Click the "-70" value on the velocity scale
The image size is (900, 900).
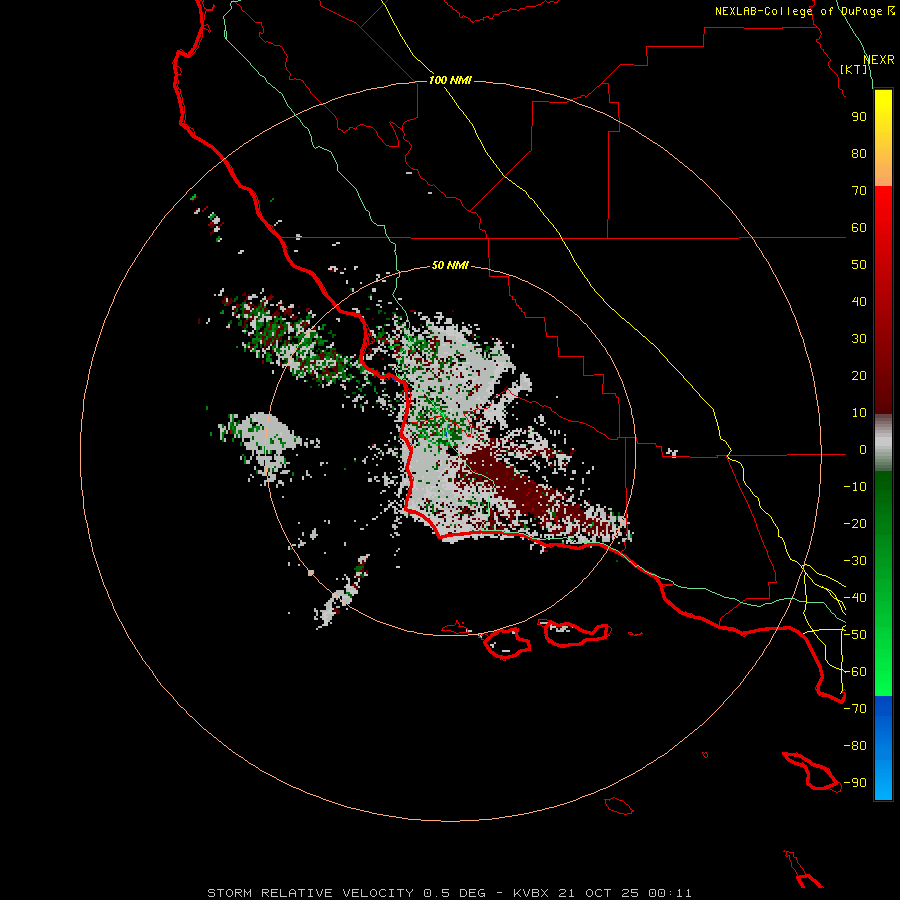point(855,709)
